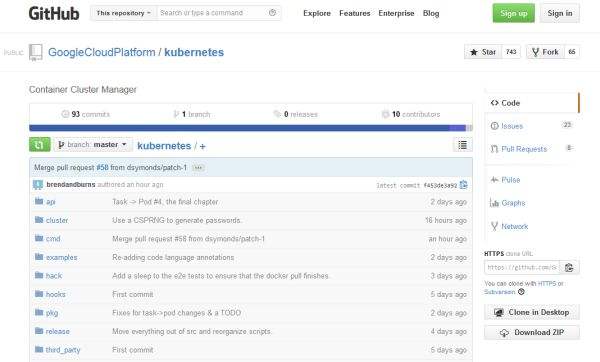Open the Pull Requests tab in sidebar
Screen dimensions: 600x362
tap(532, 149)
